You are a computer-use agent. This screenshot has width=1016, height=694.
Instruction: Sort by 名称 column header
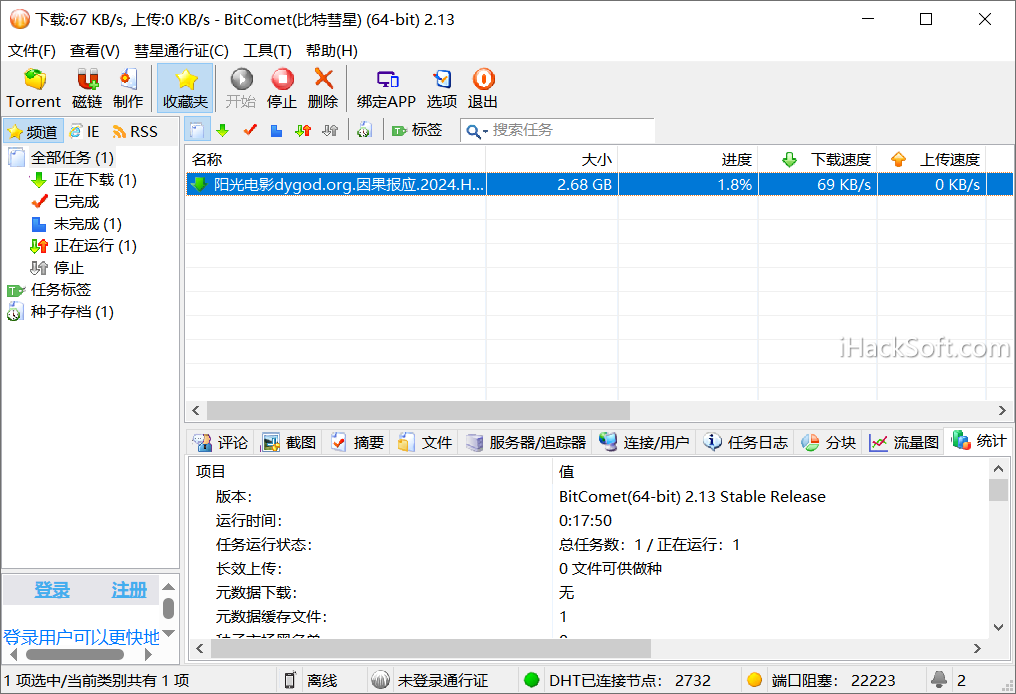[x=336, y=159]
